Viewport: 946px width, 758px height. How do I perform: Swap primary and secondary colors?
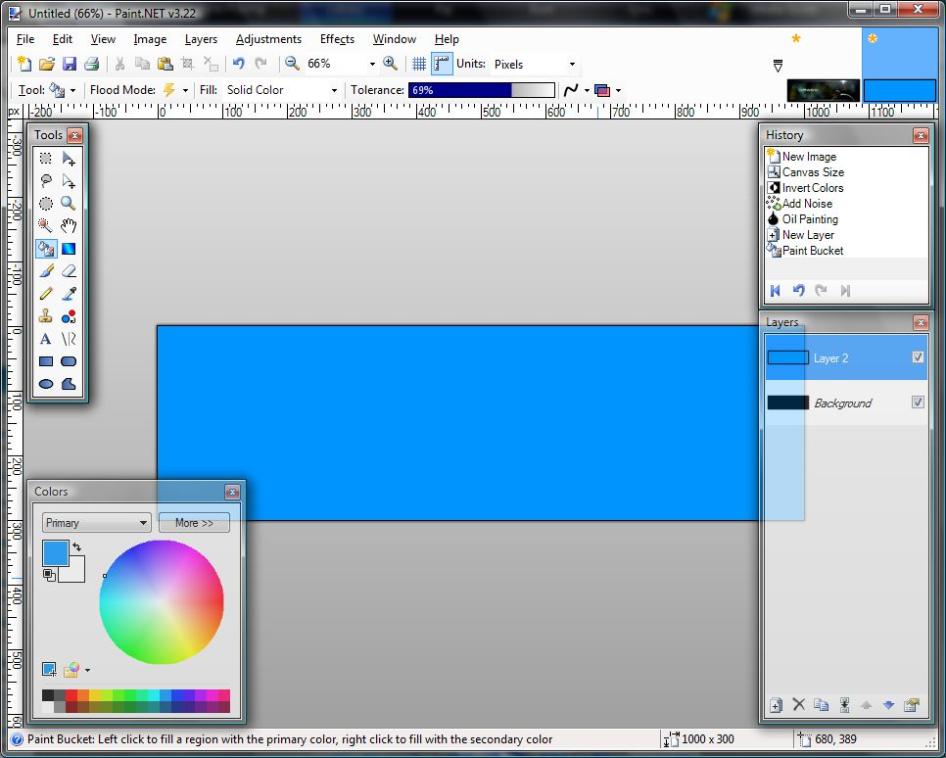tap(77, 548)
